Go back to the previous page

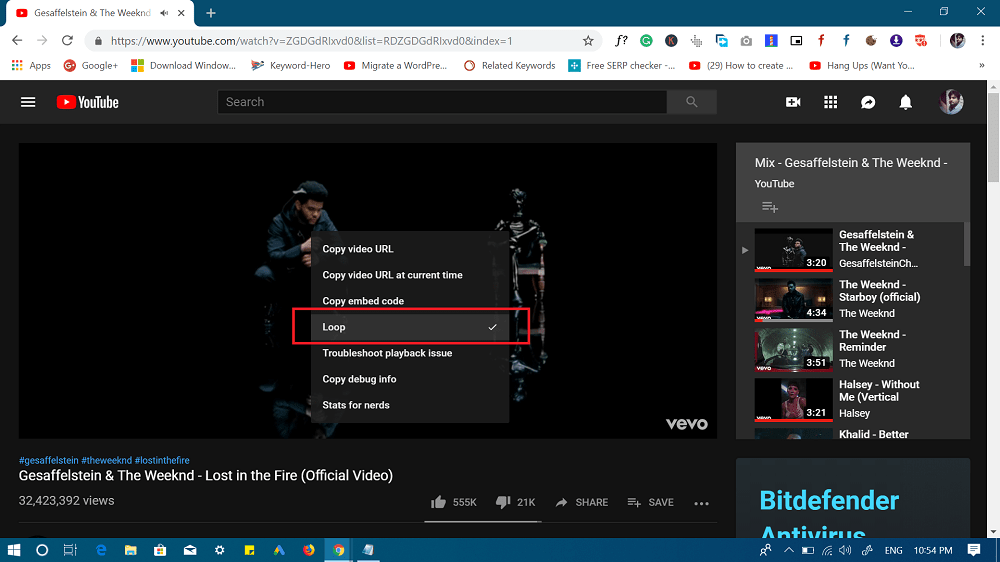(x=17, y=41)
